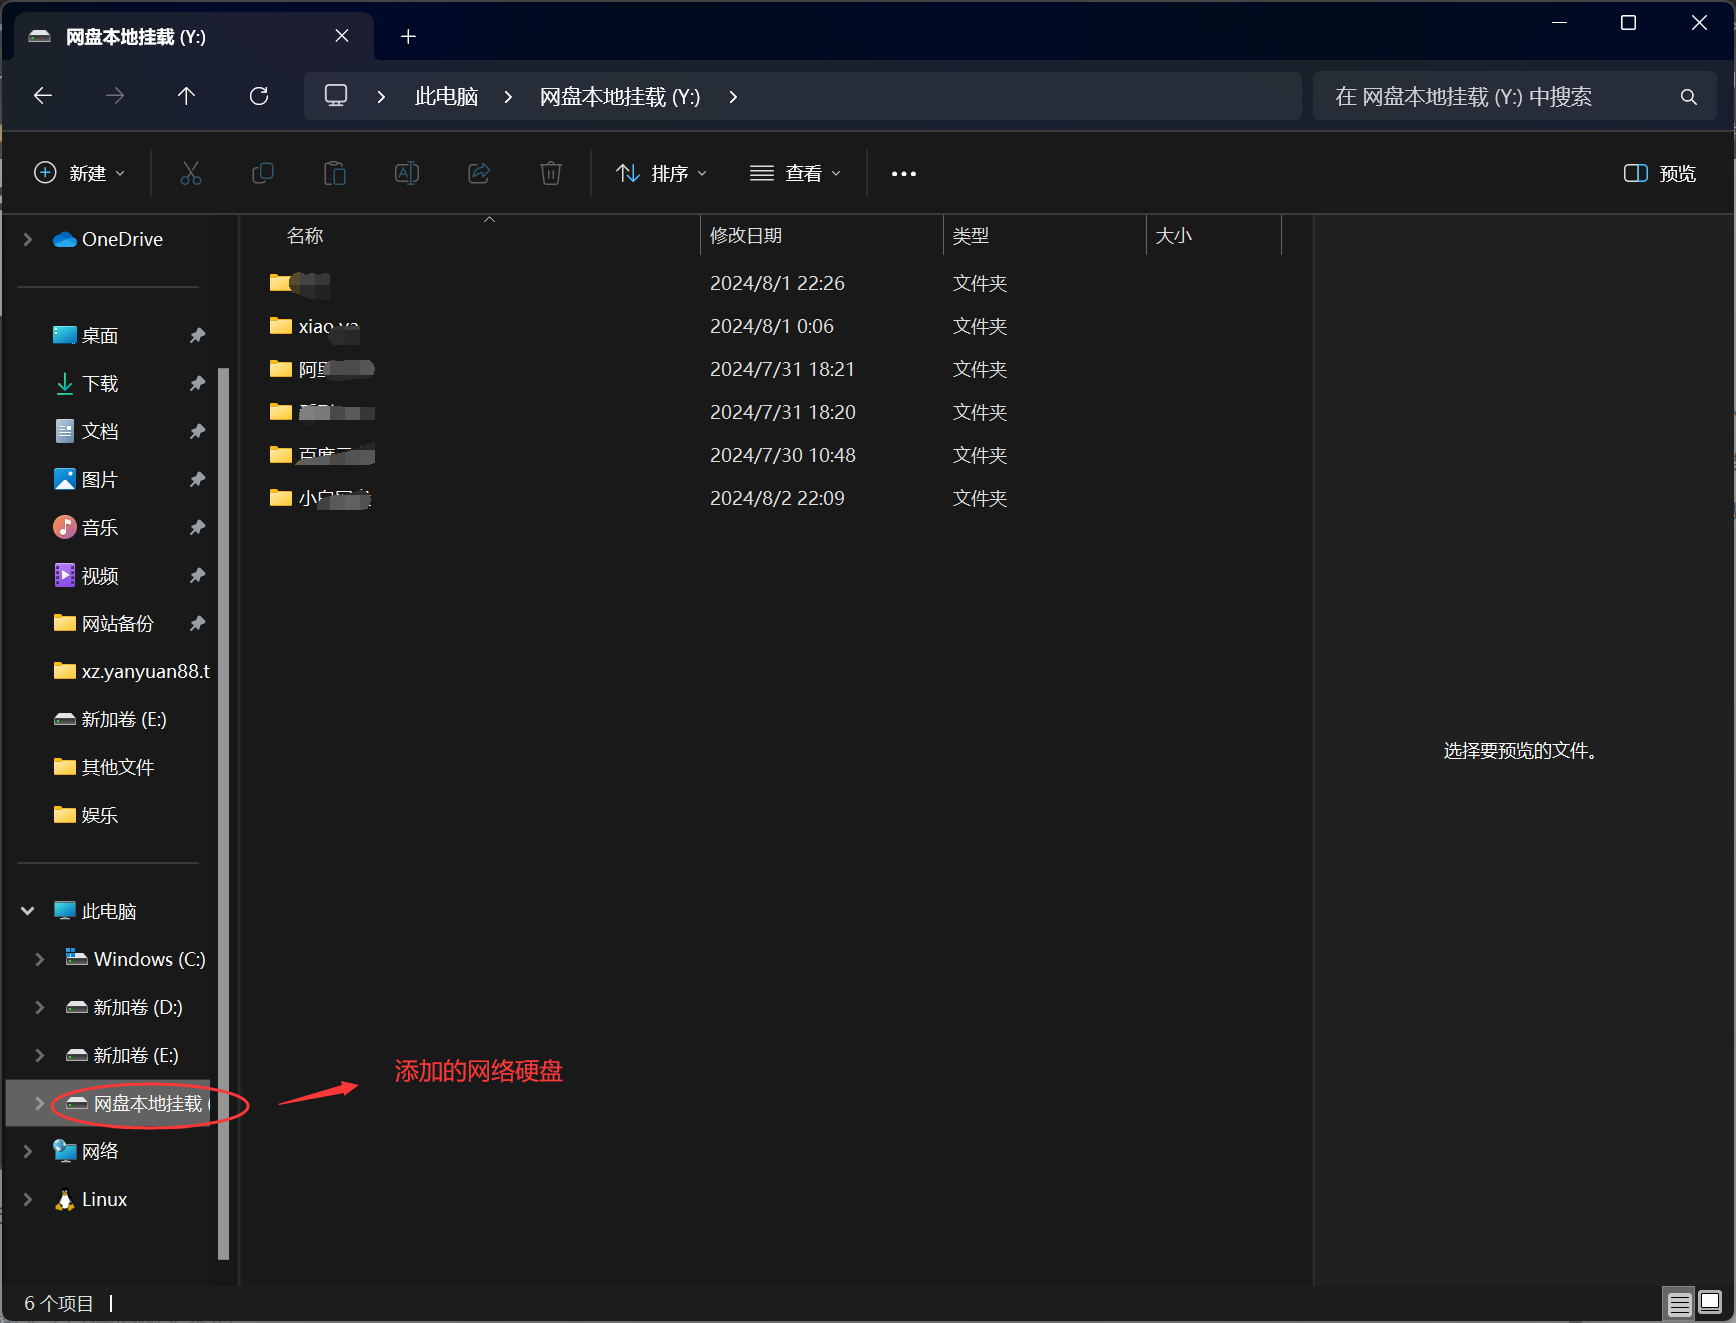Click the Refresh icon in navigation bar
This screenshot has height=1323, width=1736.
[x=259, y=96]
